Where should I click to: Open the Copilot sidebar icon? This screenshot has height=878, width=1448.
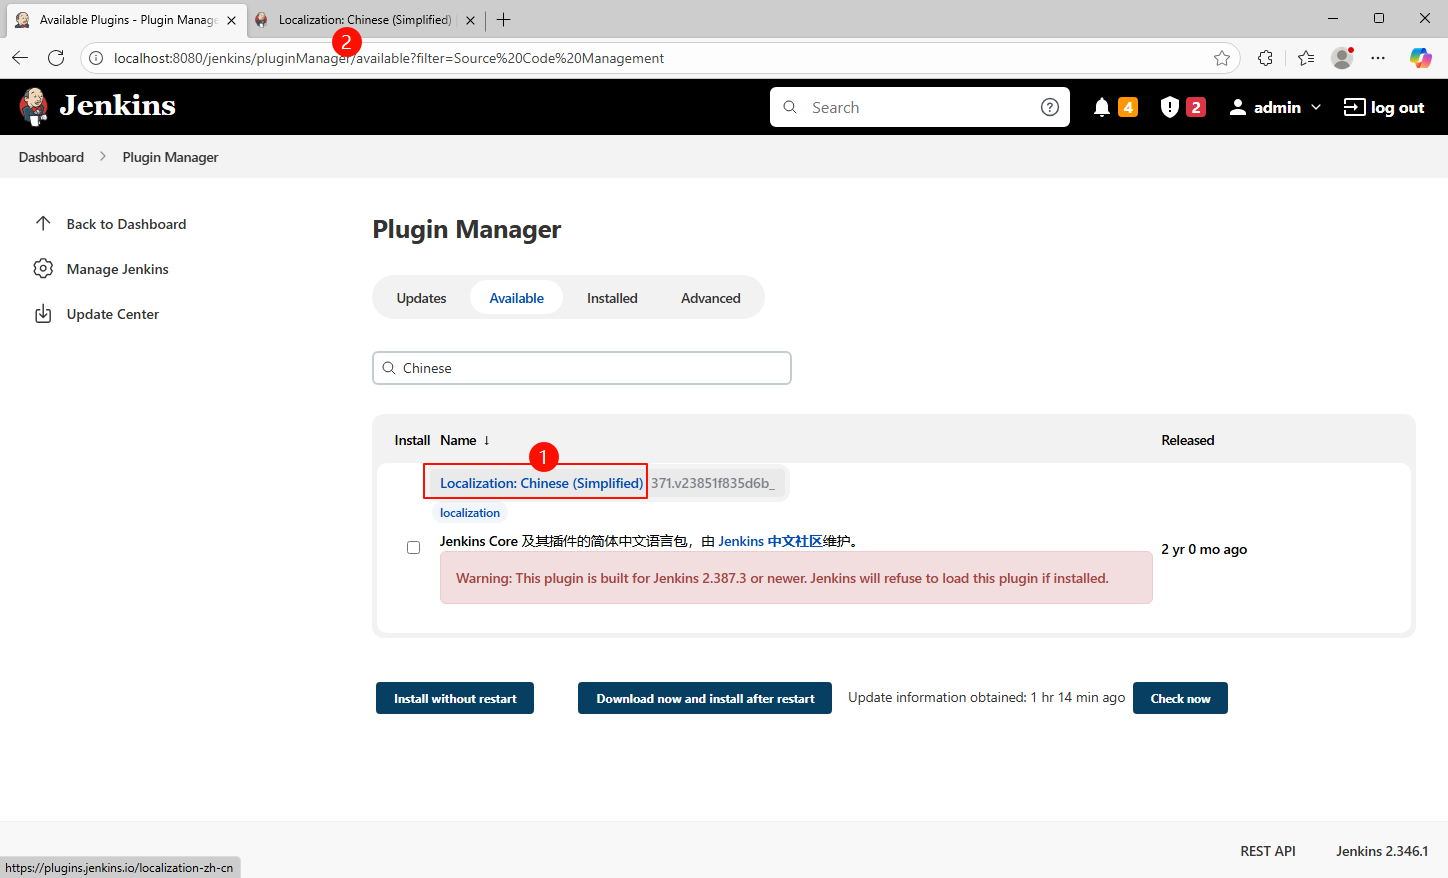click(x=1420, y=58)
